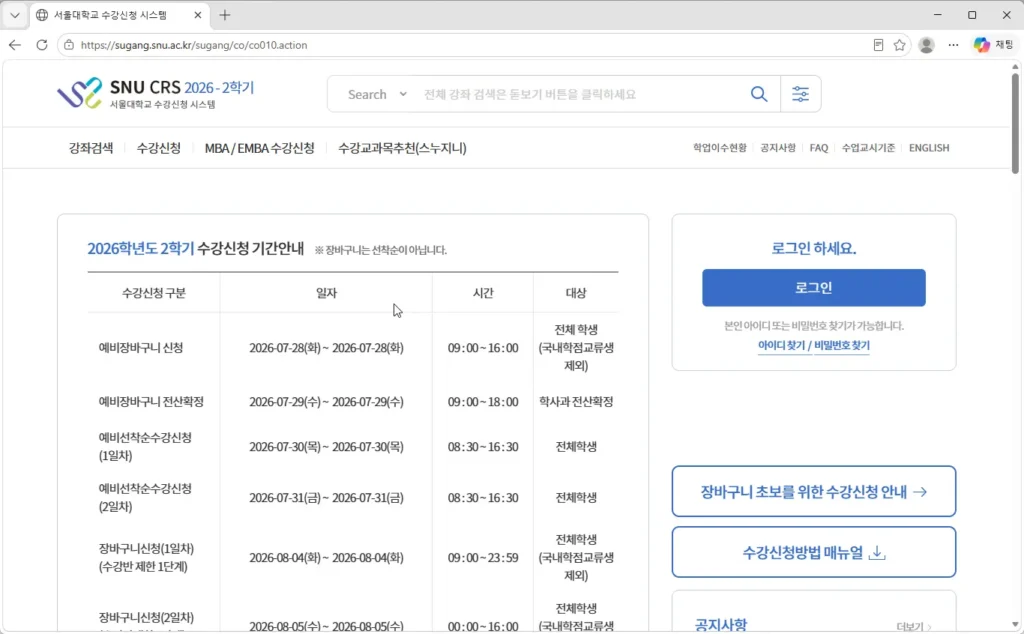Click the magnifier search icon
Viewport: 1024px width, 634px height.
[x=758, y=94]
